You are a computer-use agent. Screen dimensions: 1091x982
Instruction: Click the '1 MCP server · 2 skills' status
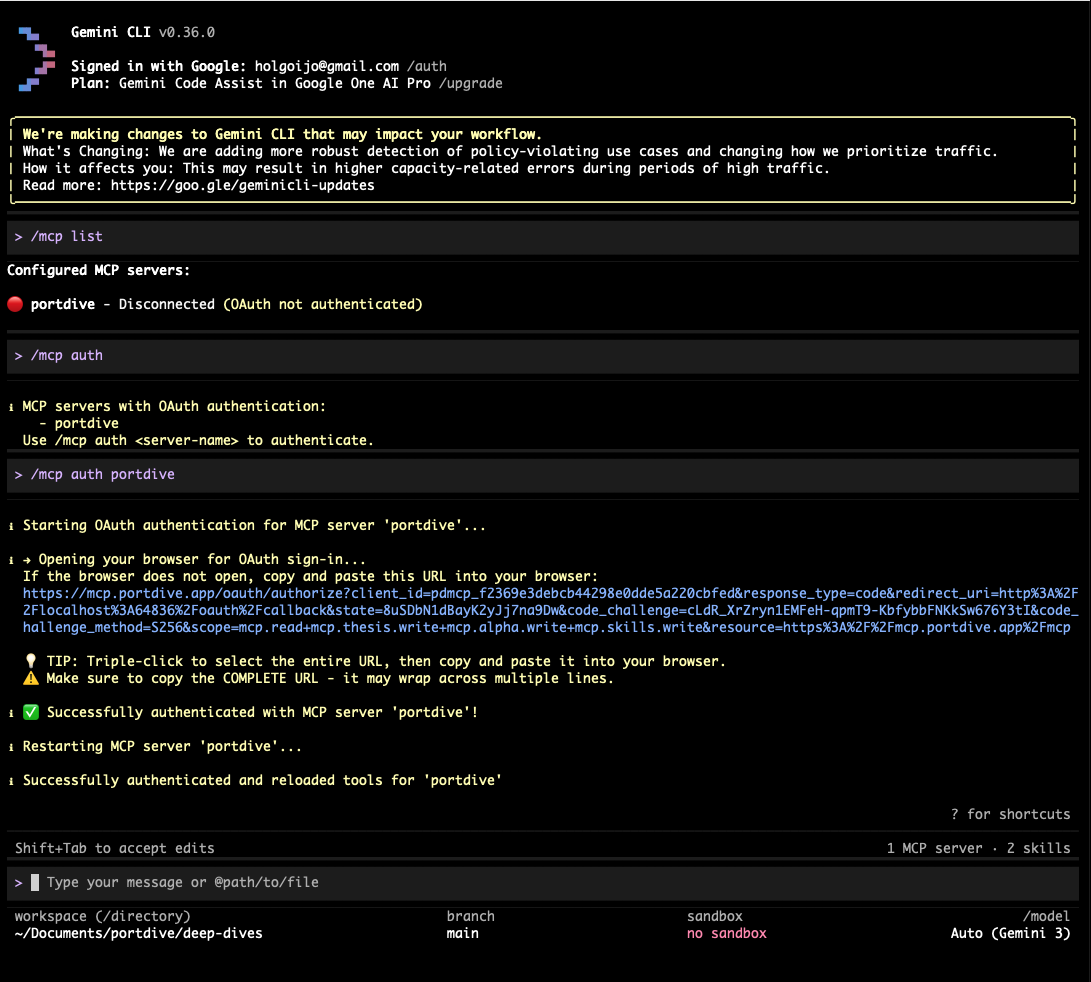click(x=978, y=848)
